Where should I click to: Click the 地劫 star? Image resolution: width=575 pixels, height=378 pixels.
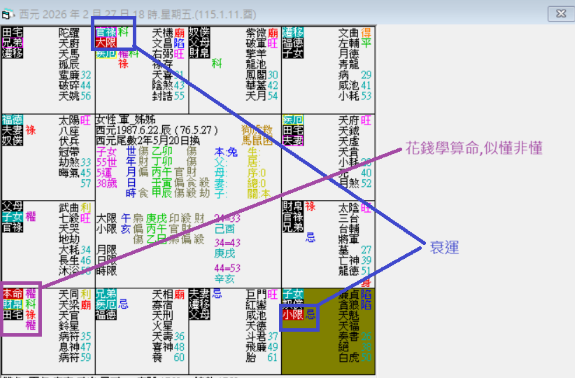coord(69,239)
